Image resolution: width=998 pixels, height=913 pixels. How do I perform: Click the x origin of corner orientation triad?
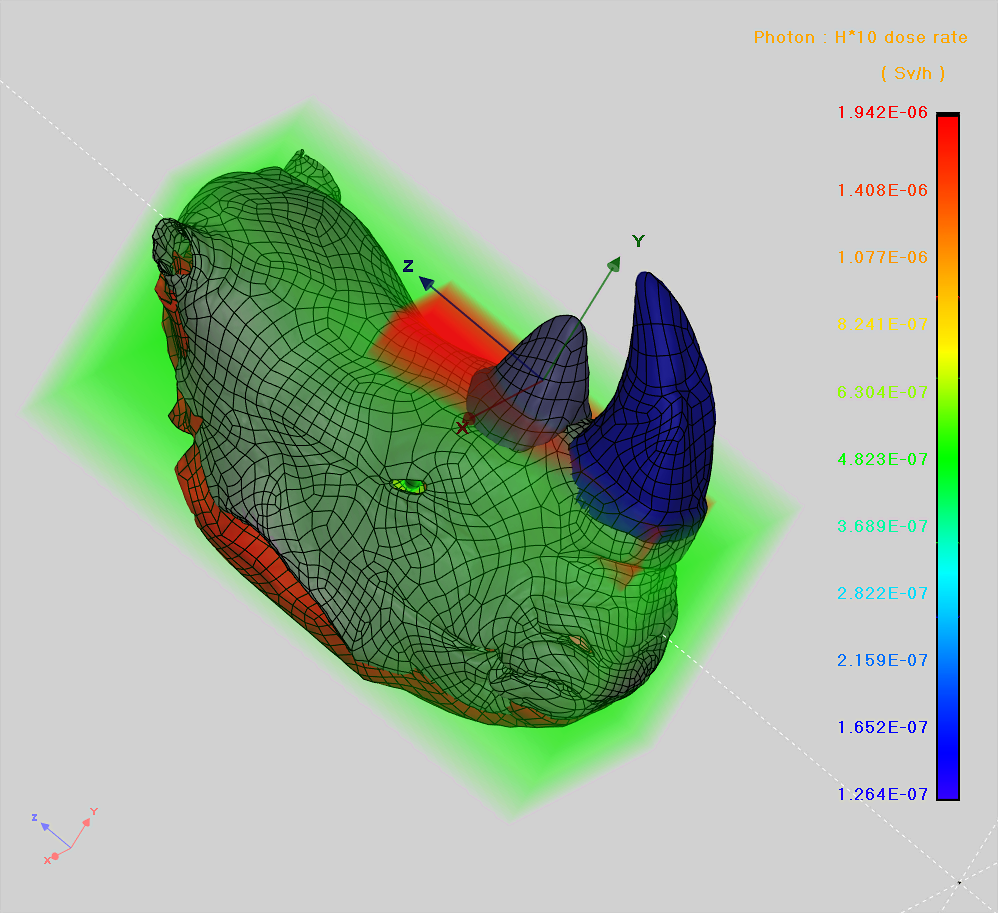48,859
